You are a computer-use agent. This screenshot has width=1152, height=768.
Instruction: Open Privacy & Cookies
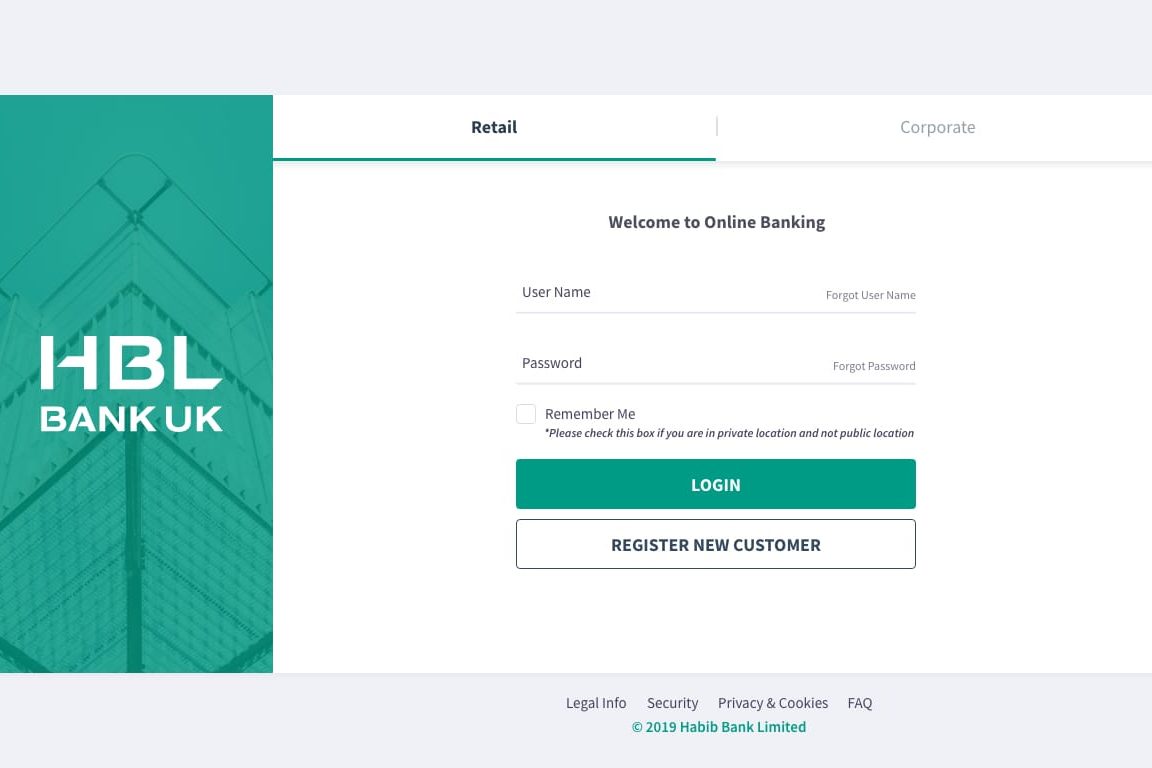pos(772,703)
